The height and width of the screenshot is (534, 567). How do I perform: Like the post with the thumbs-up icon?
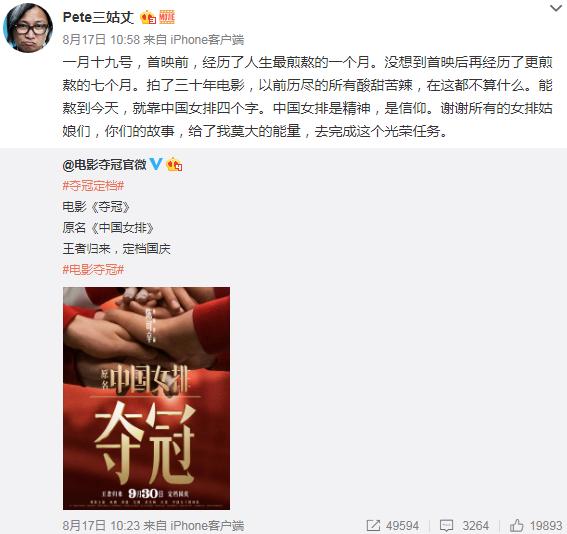pos(516,525)
